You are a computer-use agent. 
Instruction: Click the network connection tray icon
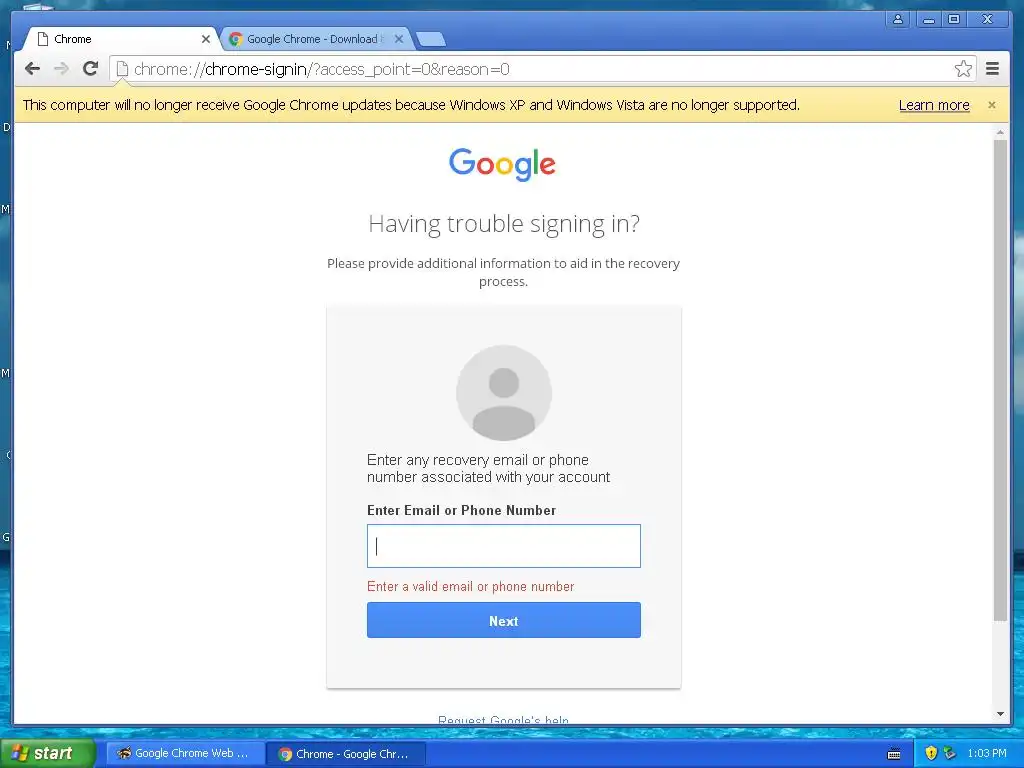(x=949, y=753)
